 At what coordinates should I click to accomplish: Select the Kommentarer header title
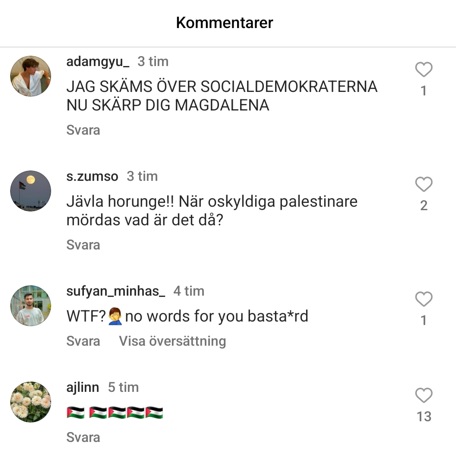224,23
